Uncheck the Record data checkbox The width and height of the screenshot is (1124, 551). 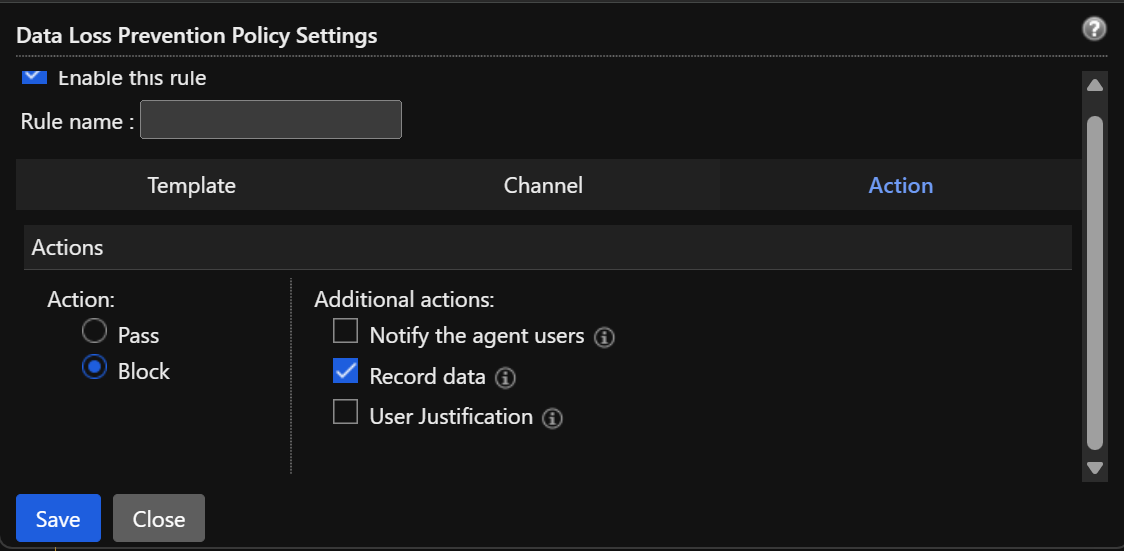pos(346,372)
